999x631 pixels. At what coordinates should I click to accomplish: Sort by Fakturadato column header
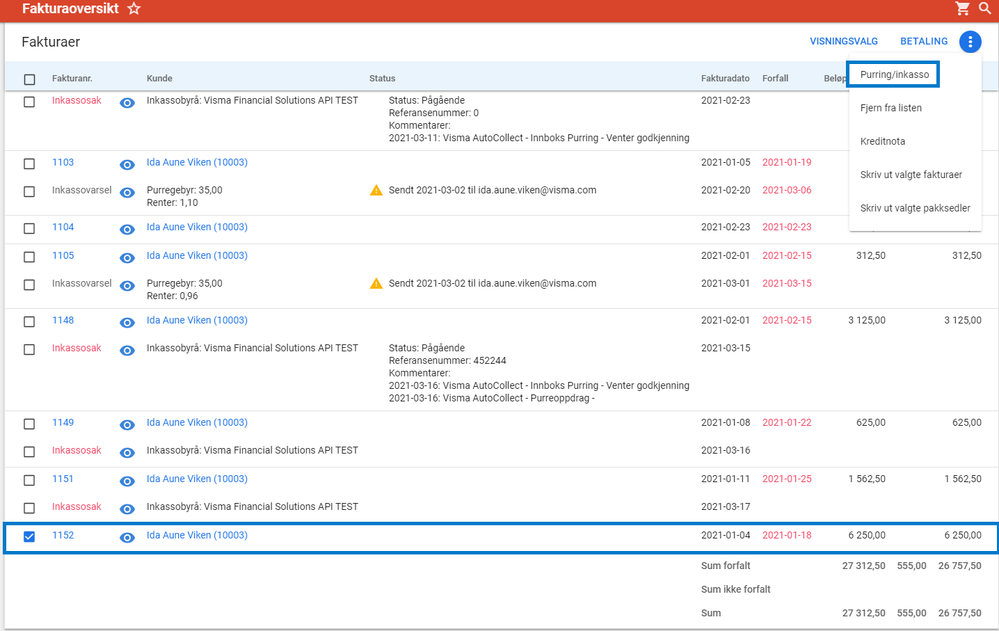pyautogui.click(x=725, y=79)
